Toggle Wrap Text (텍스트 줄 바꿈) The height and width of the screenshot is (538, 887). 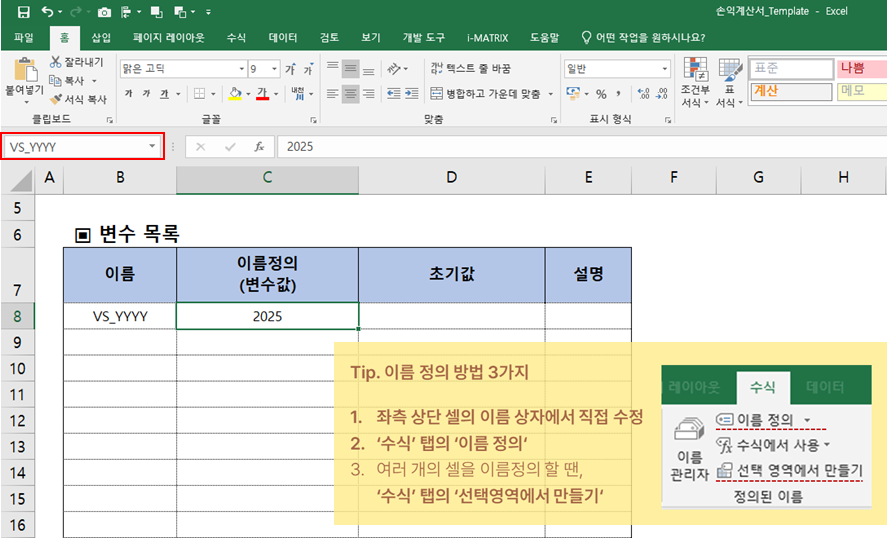tap(470, 69)
